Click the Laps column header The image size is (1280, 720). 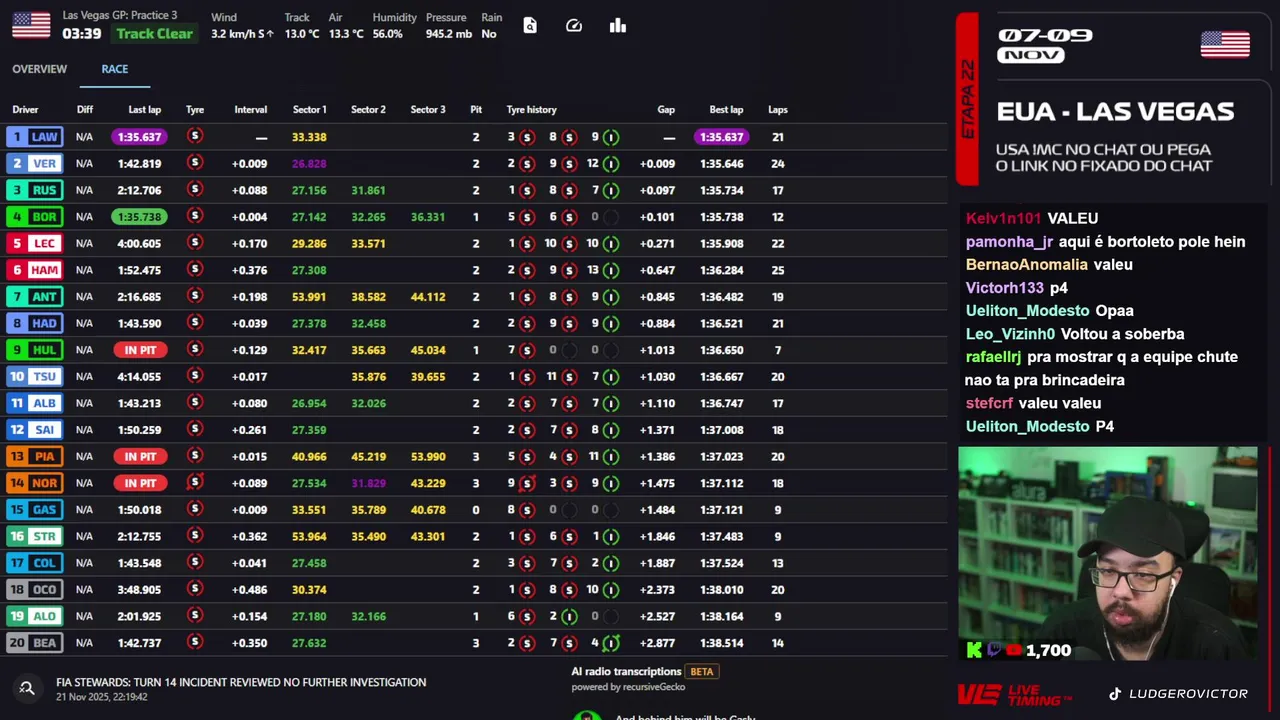point(777,110)
